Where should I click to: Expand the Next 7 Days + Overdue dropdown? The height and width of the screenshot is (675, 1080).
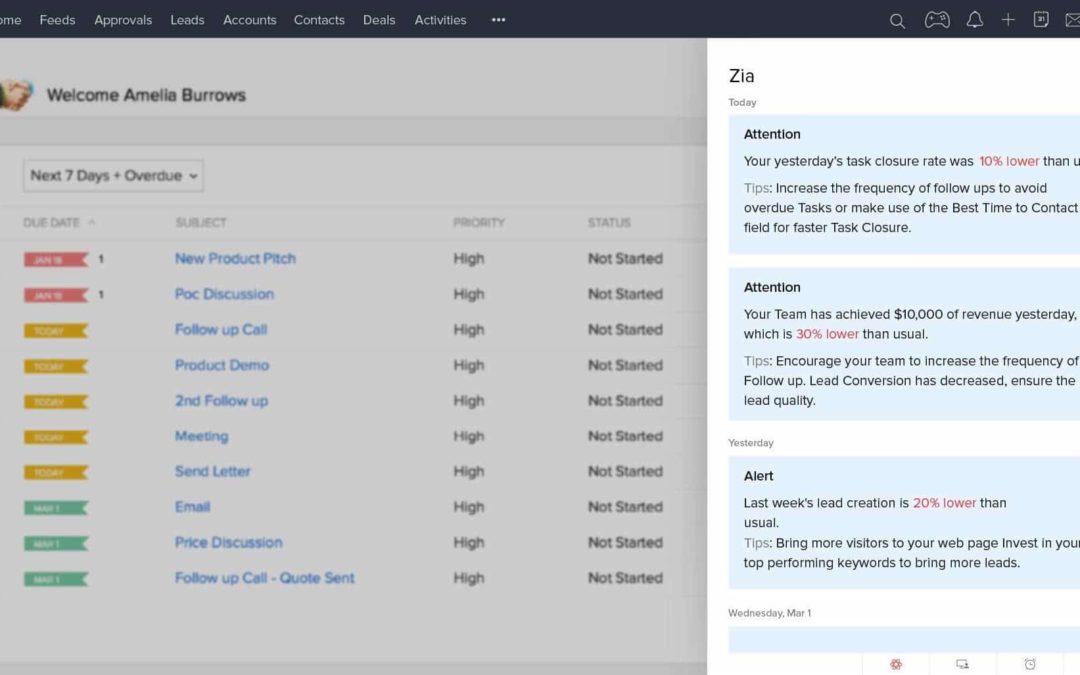click(113, 176)
